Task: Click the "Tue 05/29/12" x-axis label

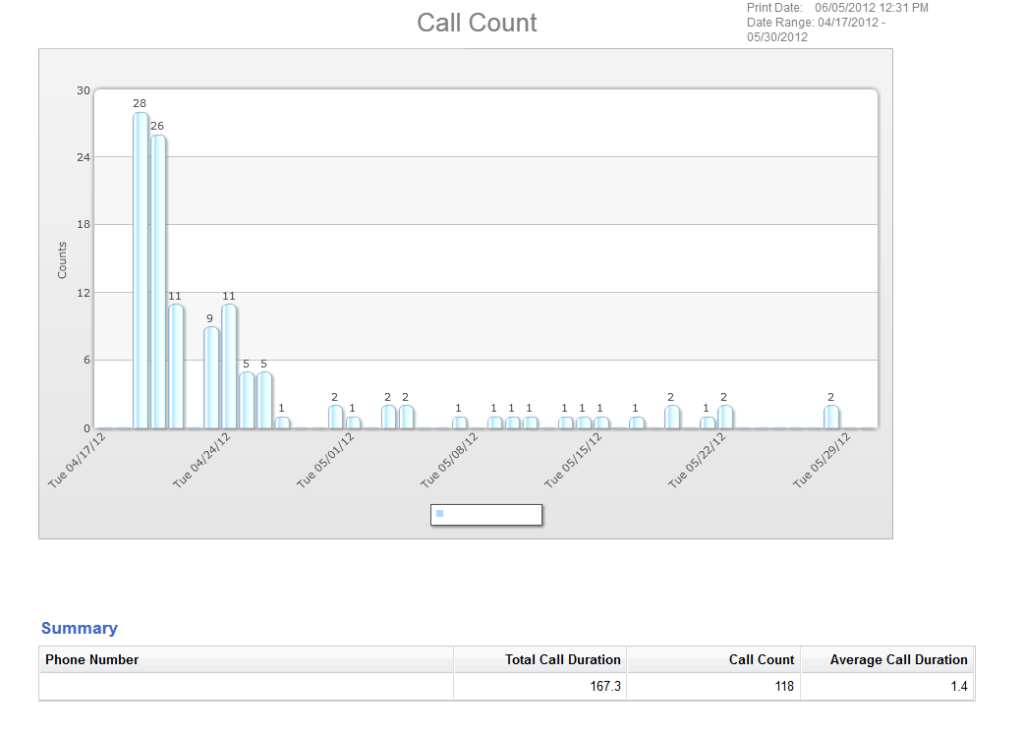Action: point(822,460)
